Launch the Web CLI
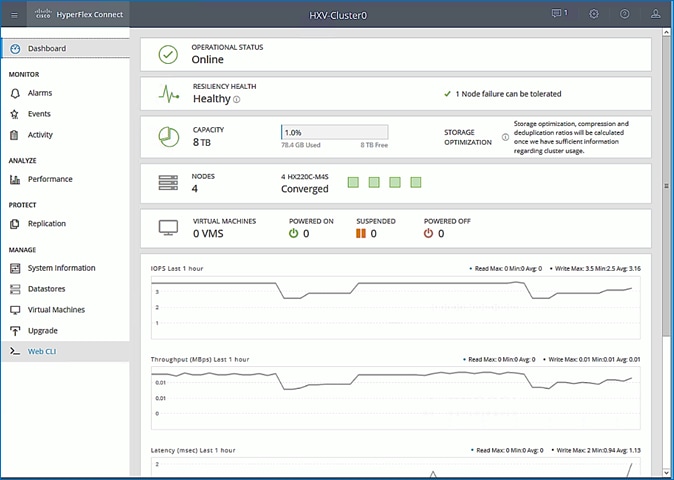This screenshot has width=674, height=480. point(42,352)
